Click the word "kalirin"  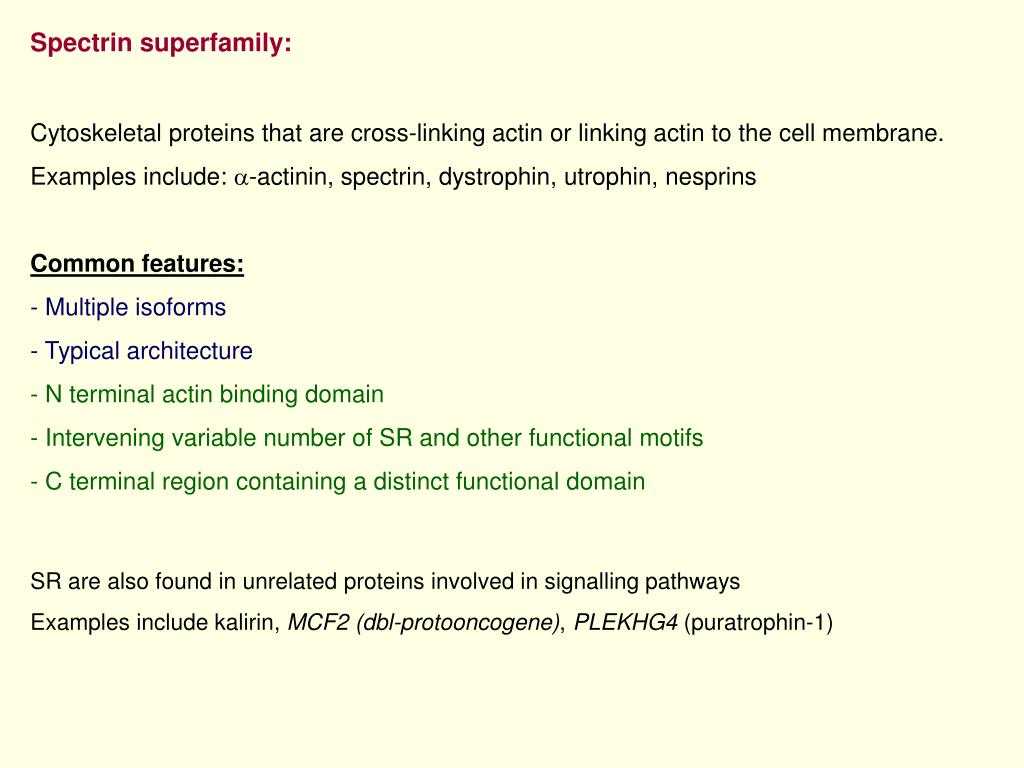tap(244, 623)
